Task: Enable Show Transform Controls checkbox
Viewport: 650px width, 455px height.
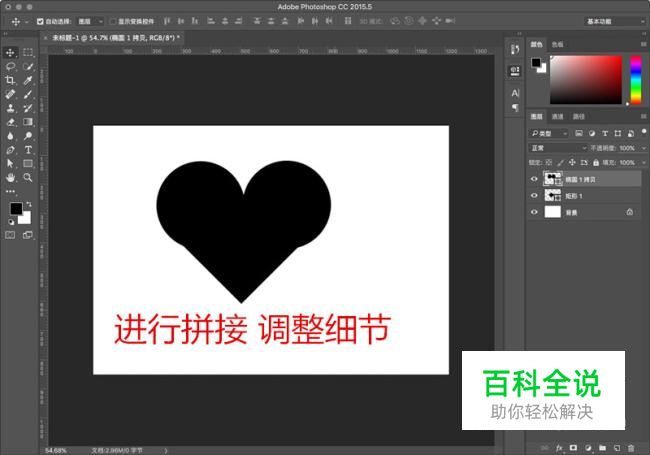Action: [x=113, y=21]
